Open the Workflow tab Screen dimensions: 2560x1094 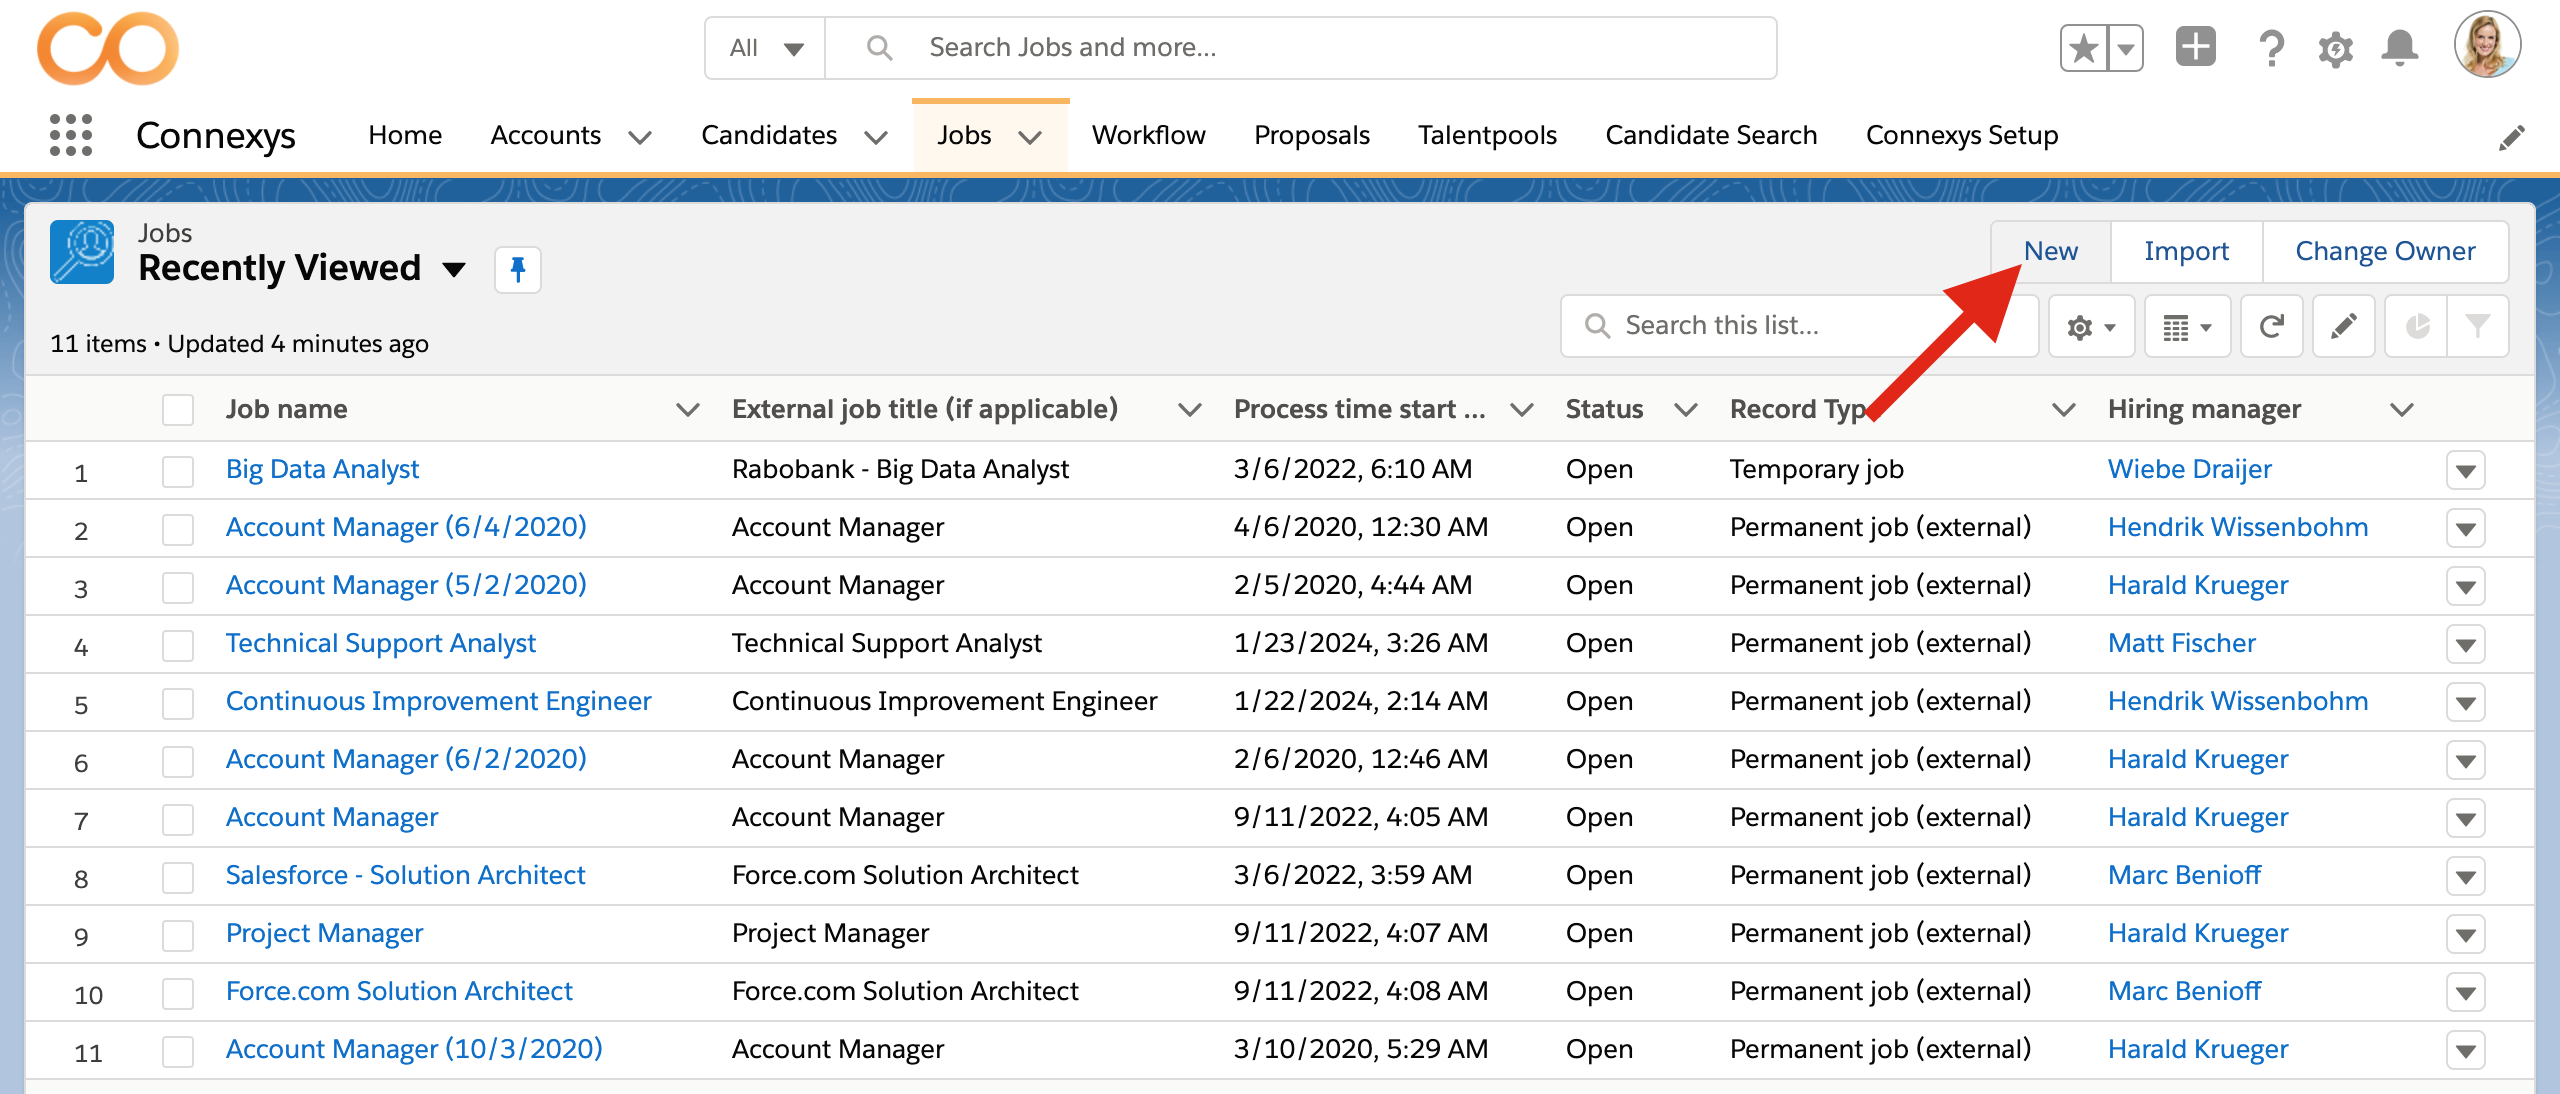tap(1149, 135)
